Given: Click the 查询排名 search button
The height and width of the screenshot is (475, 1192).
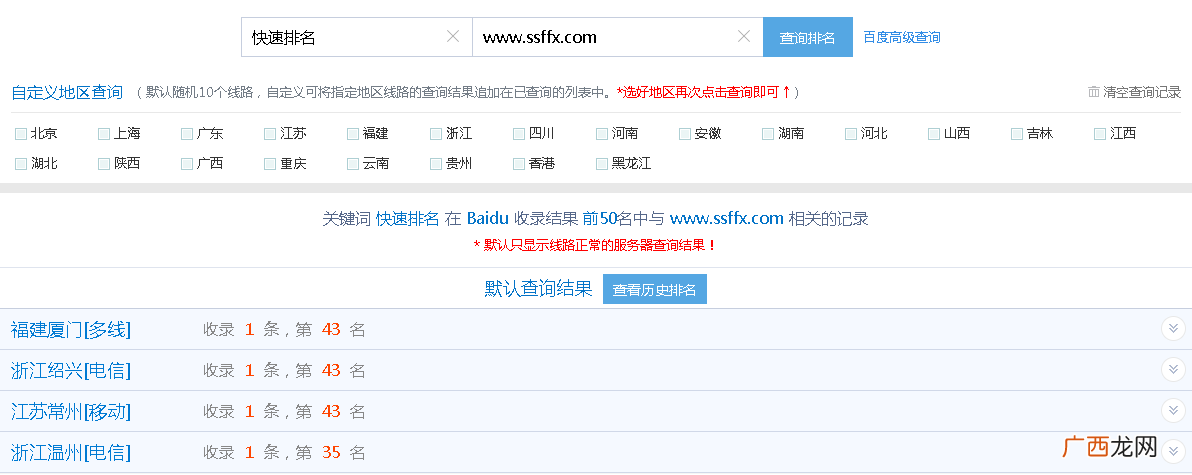Looking at the screenshot, I should click(807, 37).
